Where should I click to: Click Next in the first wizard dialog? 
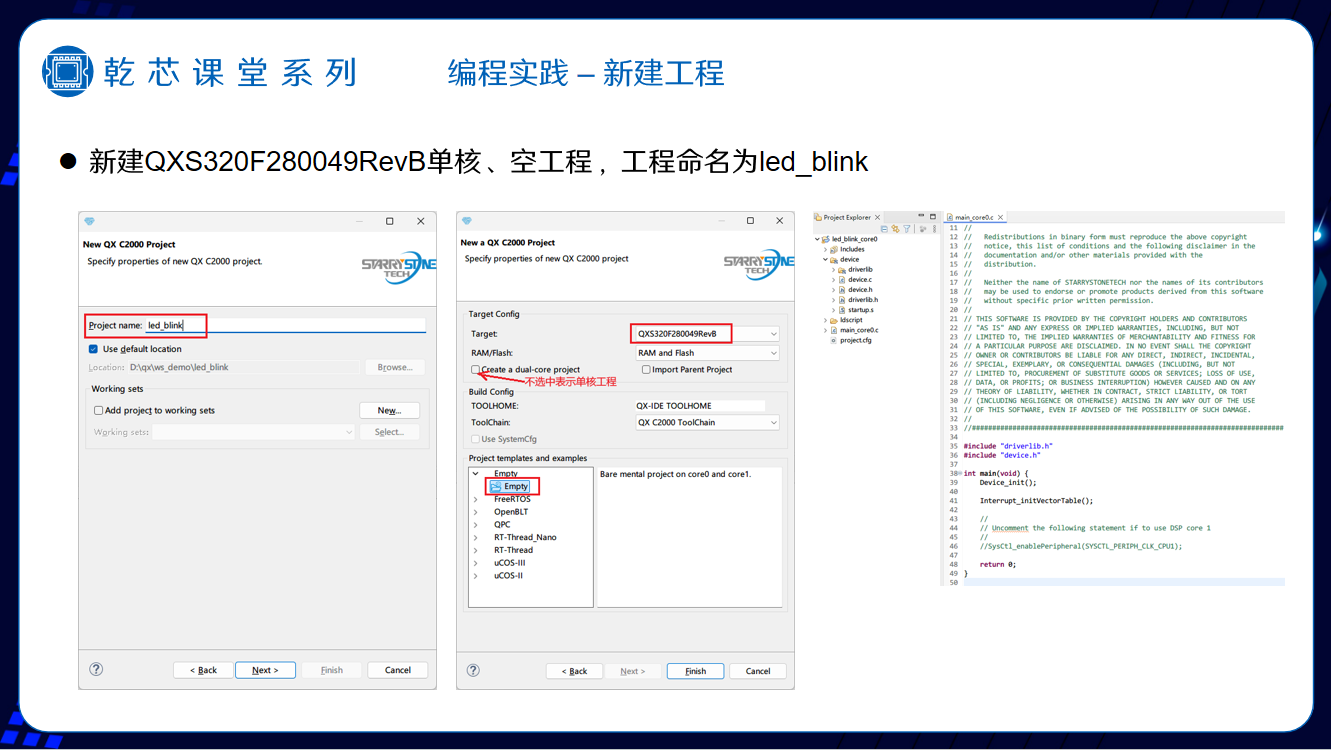[265, 670]
